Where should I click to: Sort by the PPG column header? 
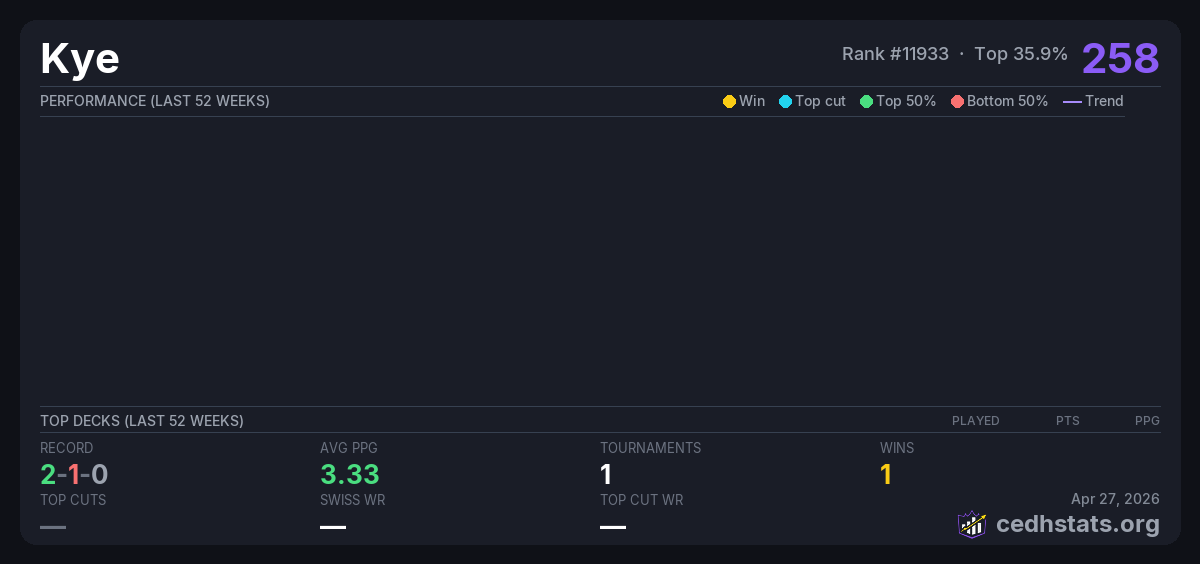click(x=1147, y=421)
